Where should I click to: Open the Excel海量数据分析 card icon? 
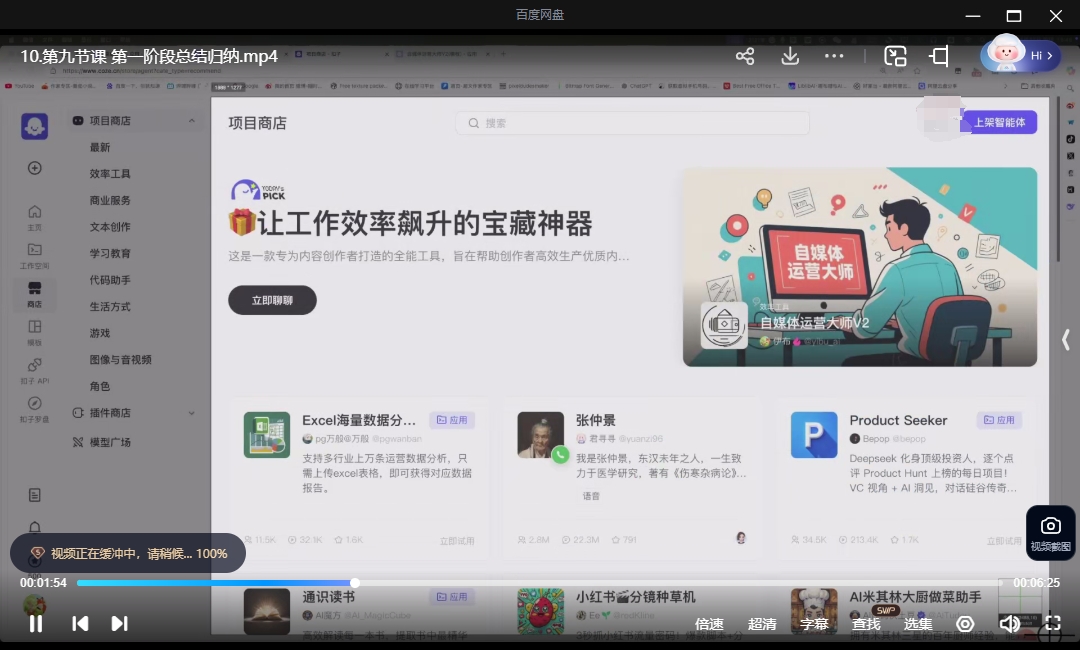tap(267, 435)
